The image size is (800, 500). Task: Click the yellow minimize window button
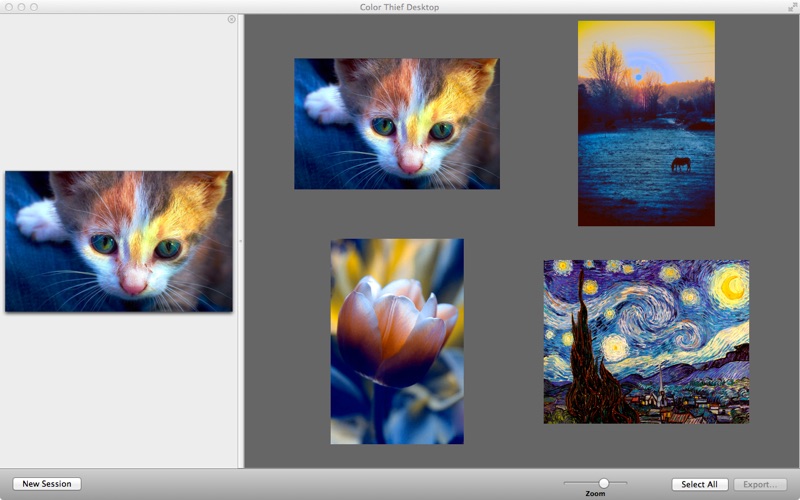tap(21, 7)
